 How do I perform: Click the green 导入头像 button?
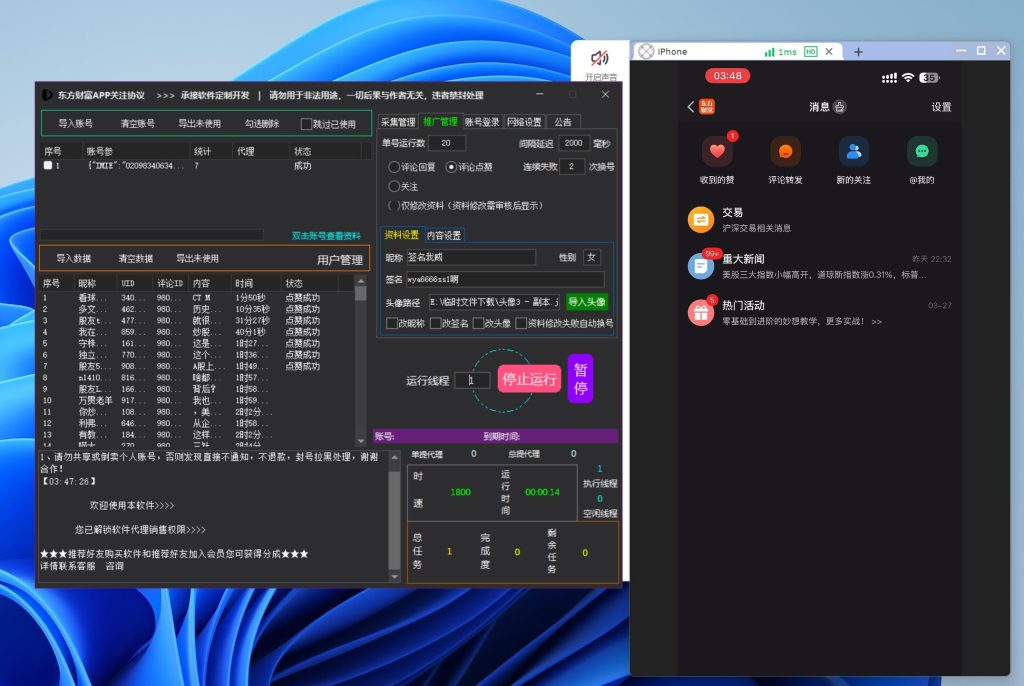[586, 301]
